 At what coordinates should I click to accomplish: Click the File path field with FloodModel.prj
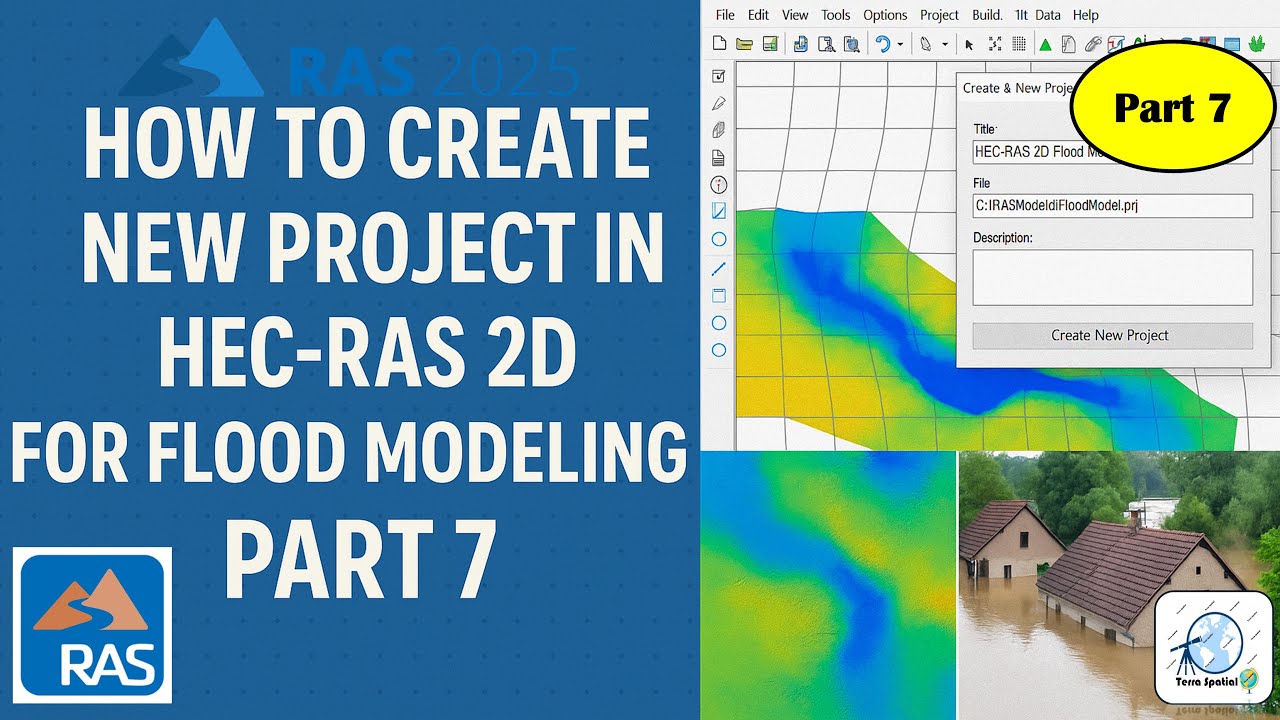tap(1112, 206)
